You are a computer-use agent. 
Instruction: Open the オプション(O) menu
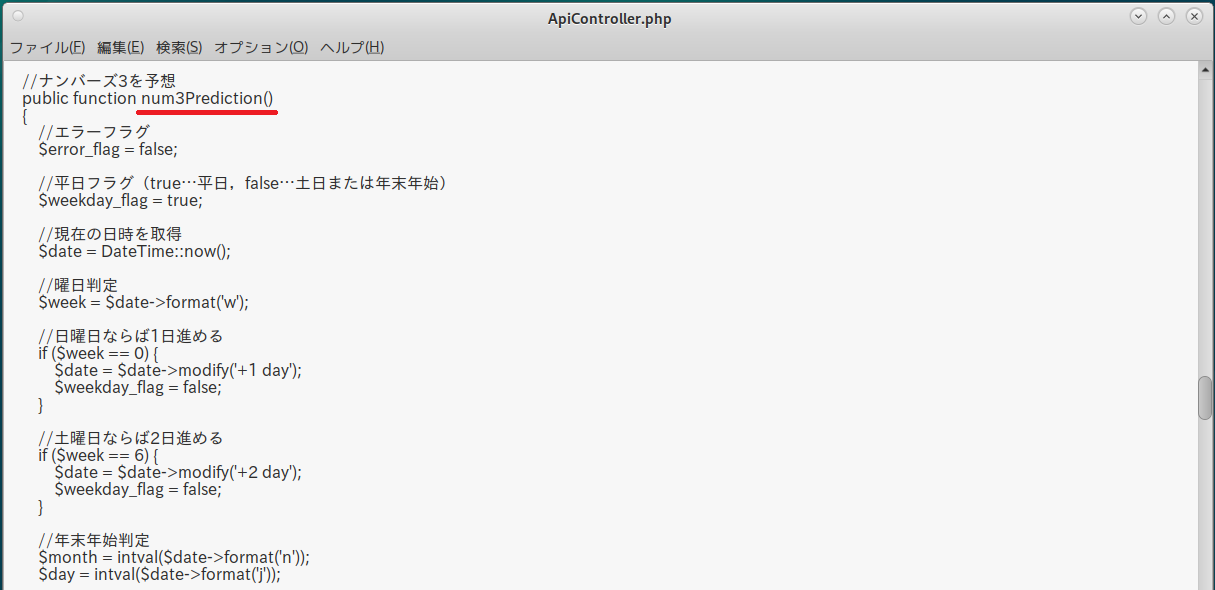[261, 47]
